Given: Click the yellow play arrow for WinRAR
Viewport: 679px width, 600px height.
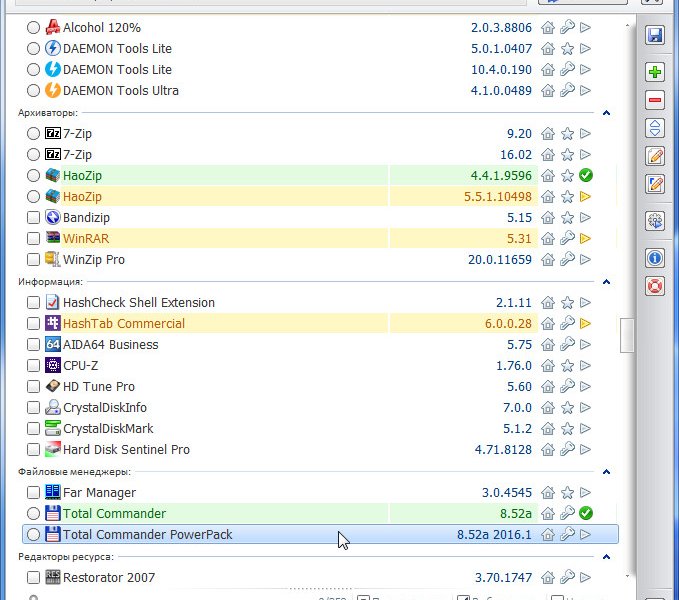Looking at the screenshot, I should tap(585, 238).
